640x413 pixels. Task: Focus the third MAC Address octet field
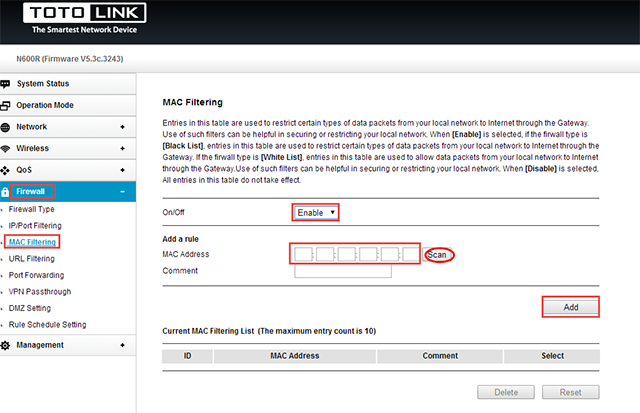coord(347,255)
